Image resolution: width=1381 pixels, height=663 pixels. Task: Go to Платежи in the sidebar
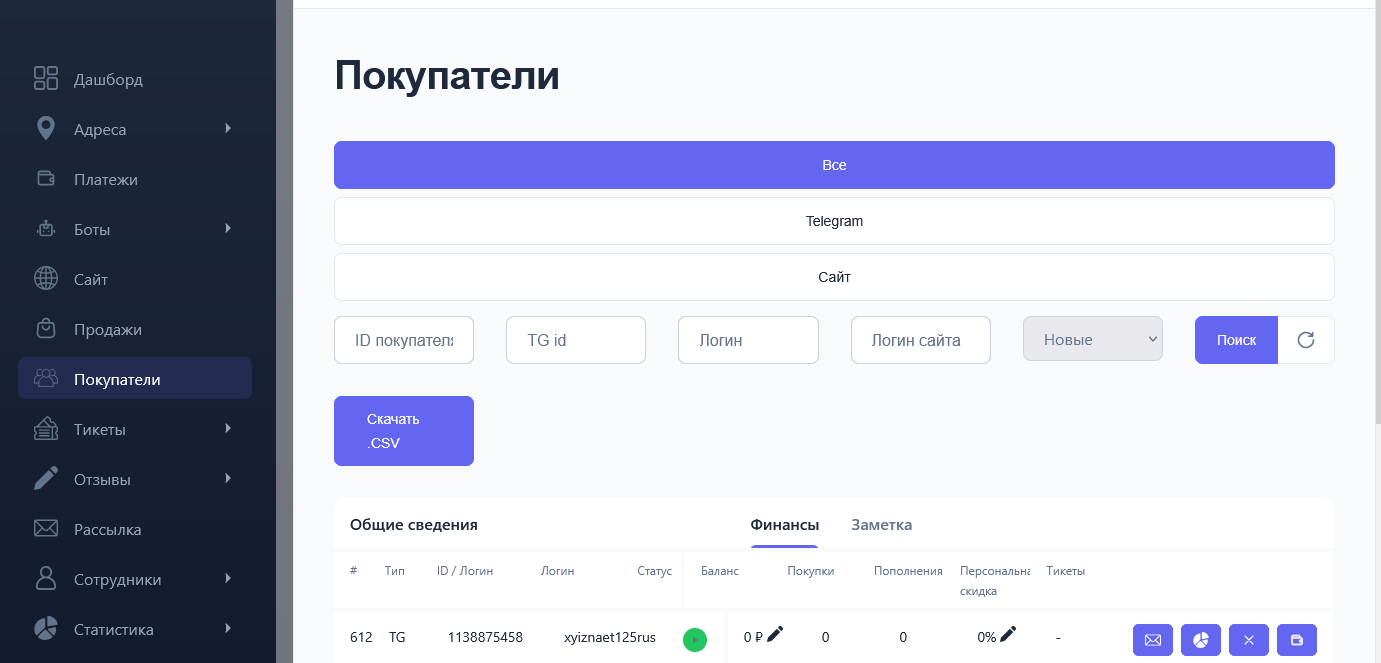click(105, 179)
